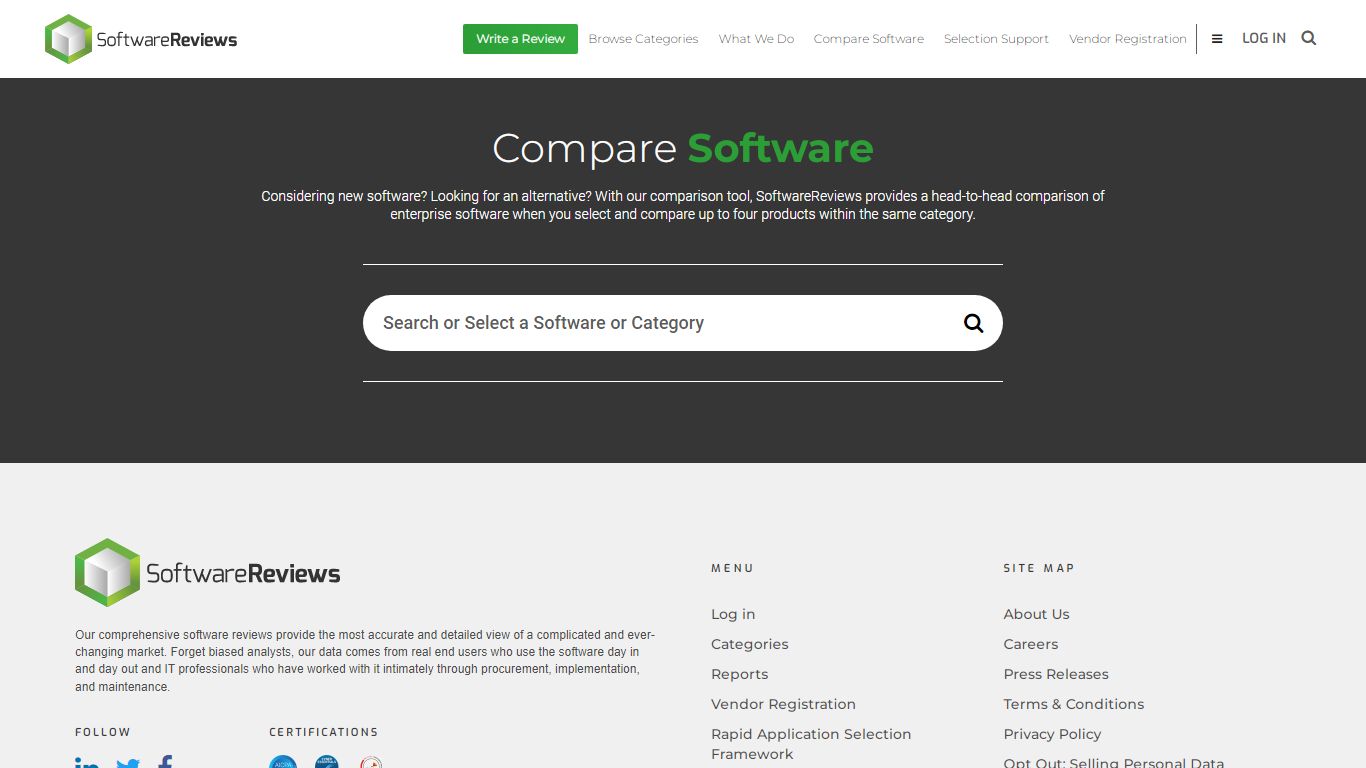Image resolution: width=1366 pixels, height=768 pixels.
Task: Open What We Do menu item
Action: [756, 39]
